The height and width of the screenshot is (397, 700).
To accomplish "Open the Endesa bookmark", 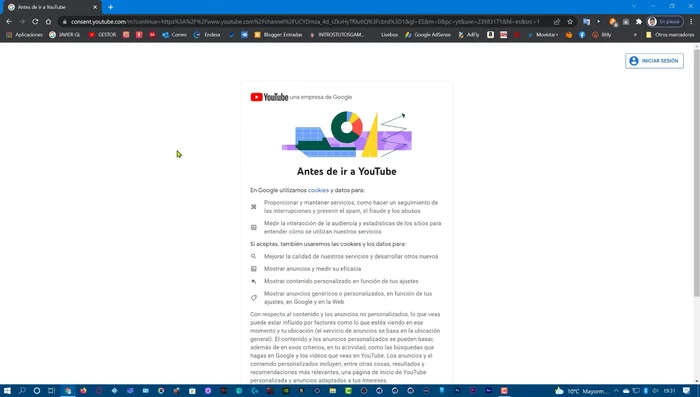I will 208,34.
